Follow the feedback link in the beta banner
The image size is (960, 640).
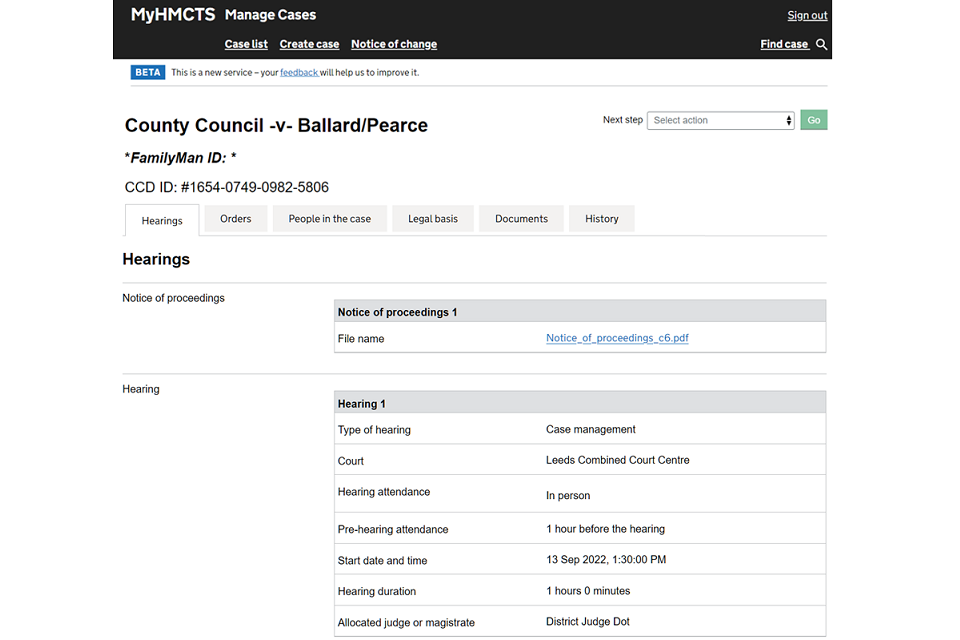tap(298, 73)
